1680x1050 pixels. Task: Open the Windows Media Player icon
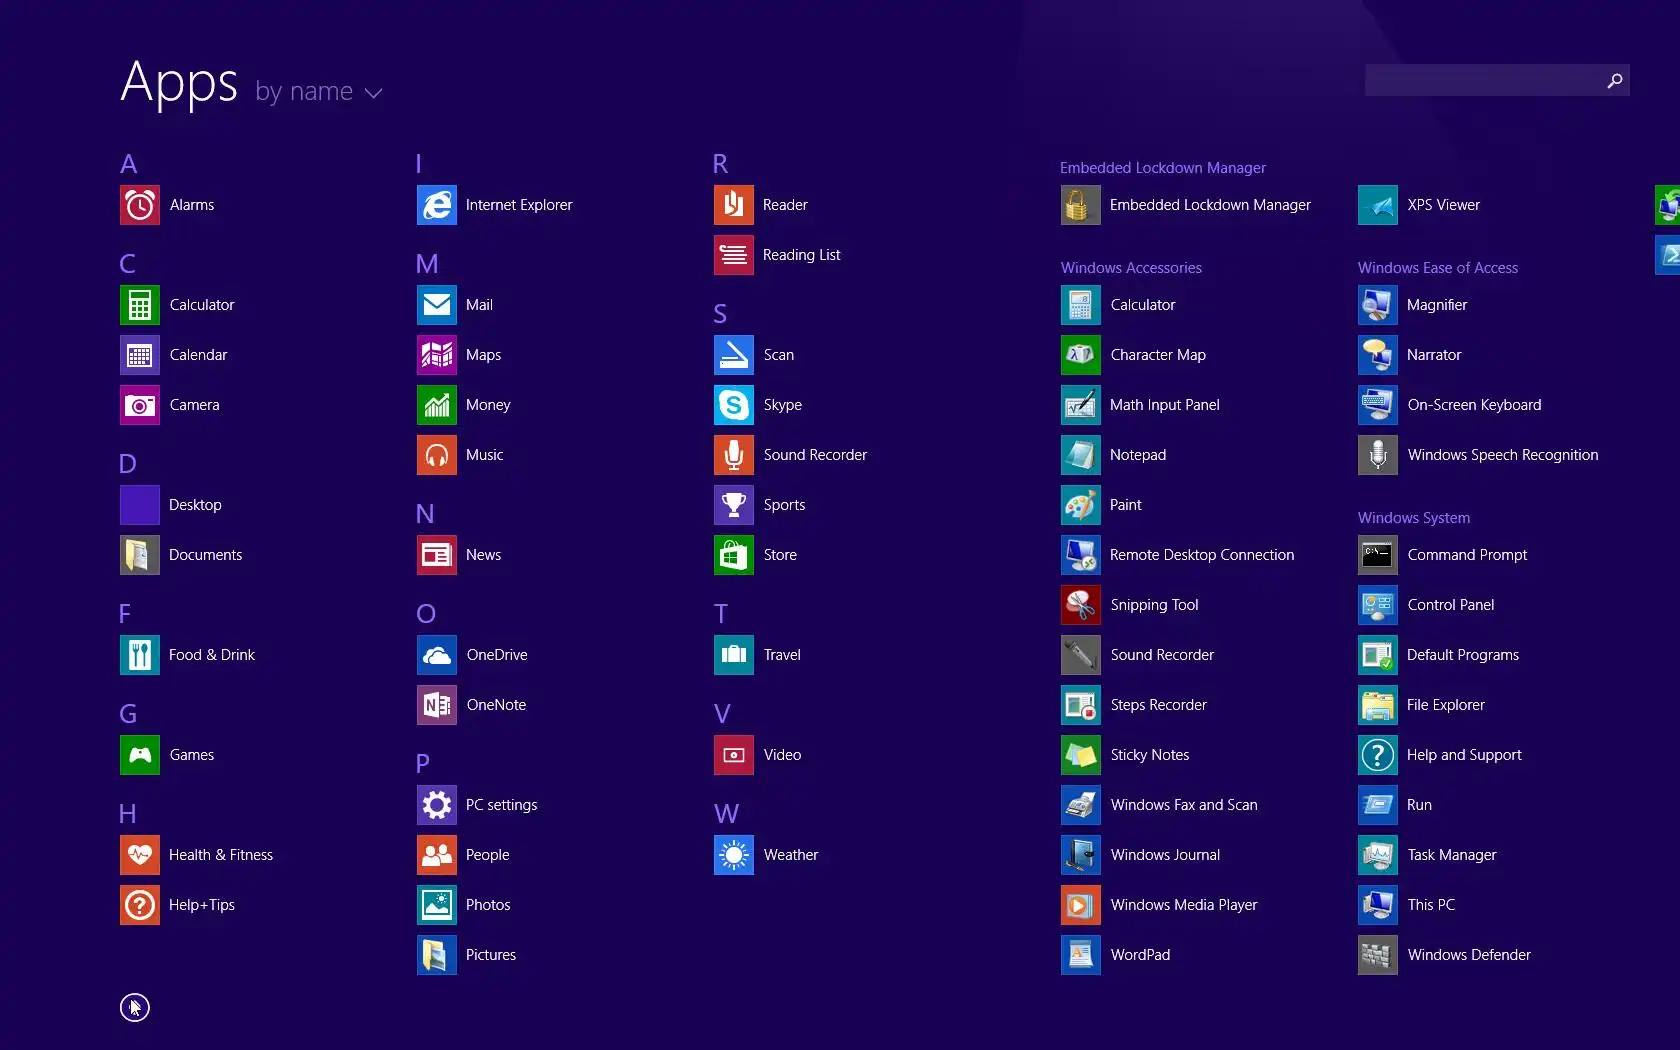coord(1081,905)
